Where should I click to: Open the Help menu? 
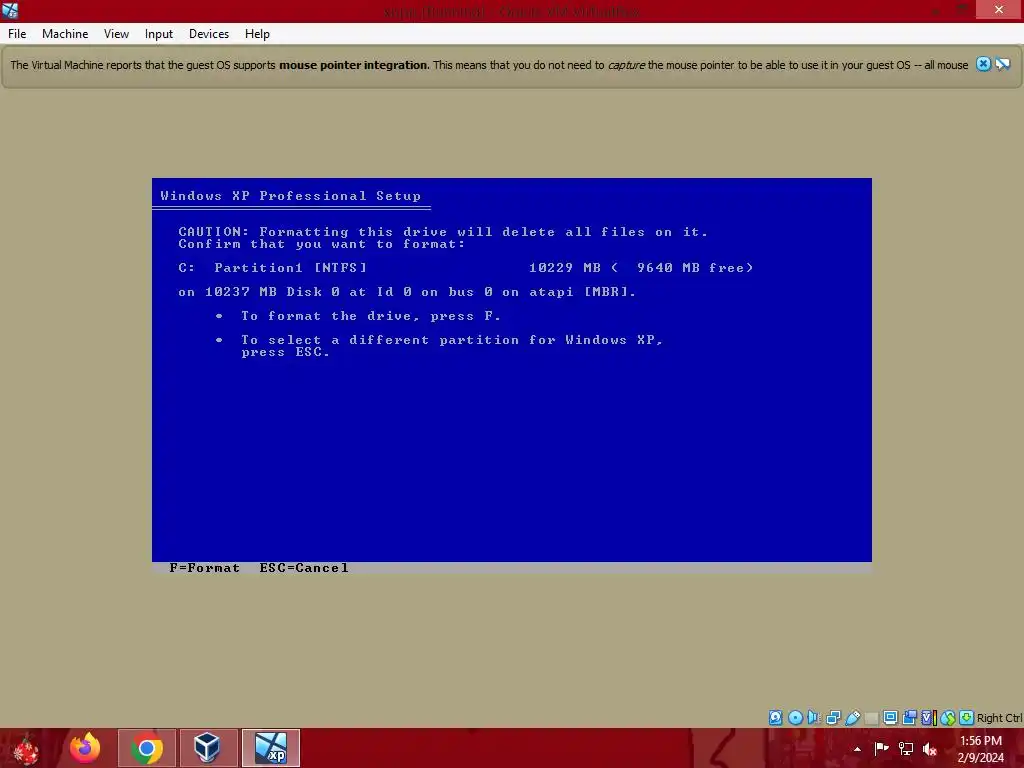(x=257, y=34)
